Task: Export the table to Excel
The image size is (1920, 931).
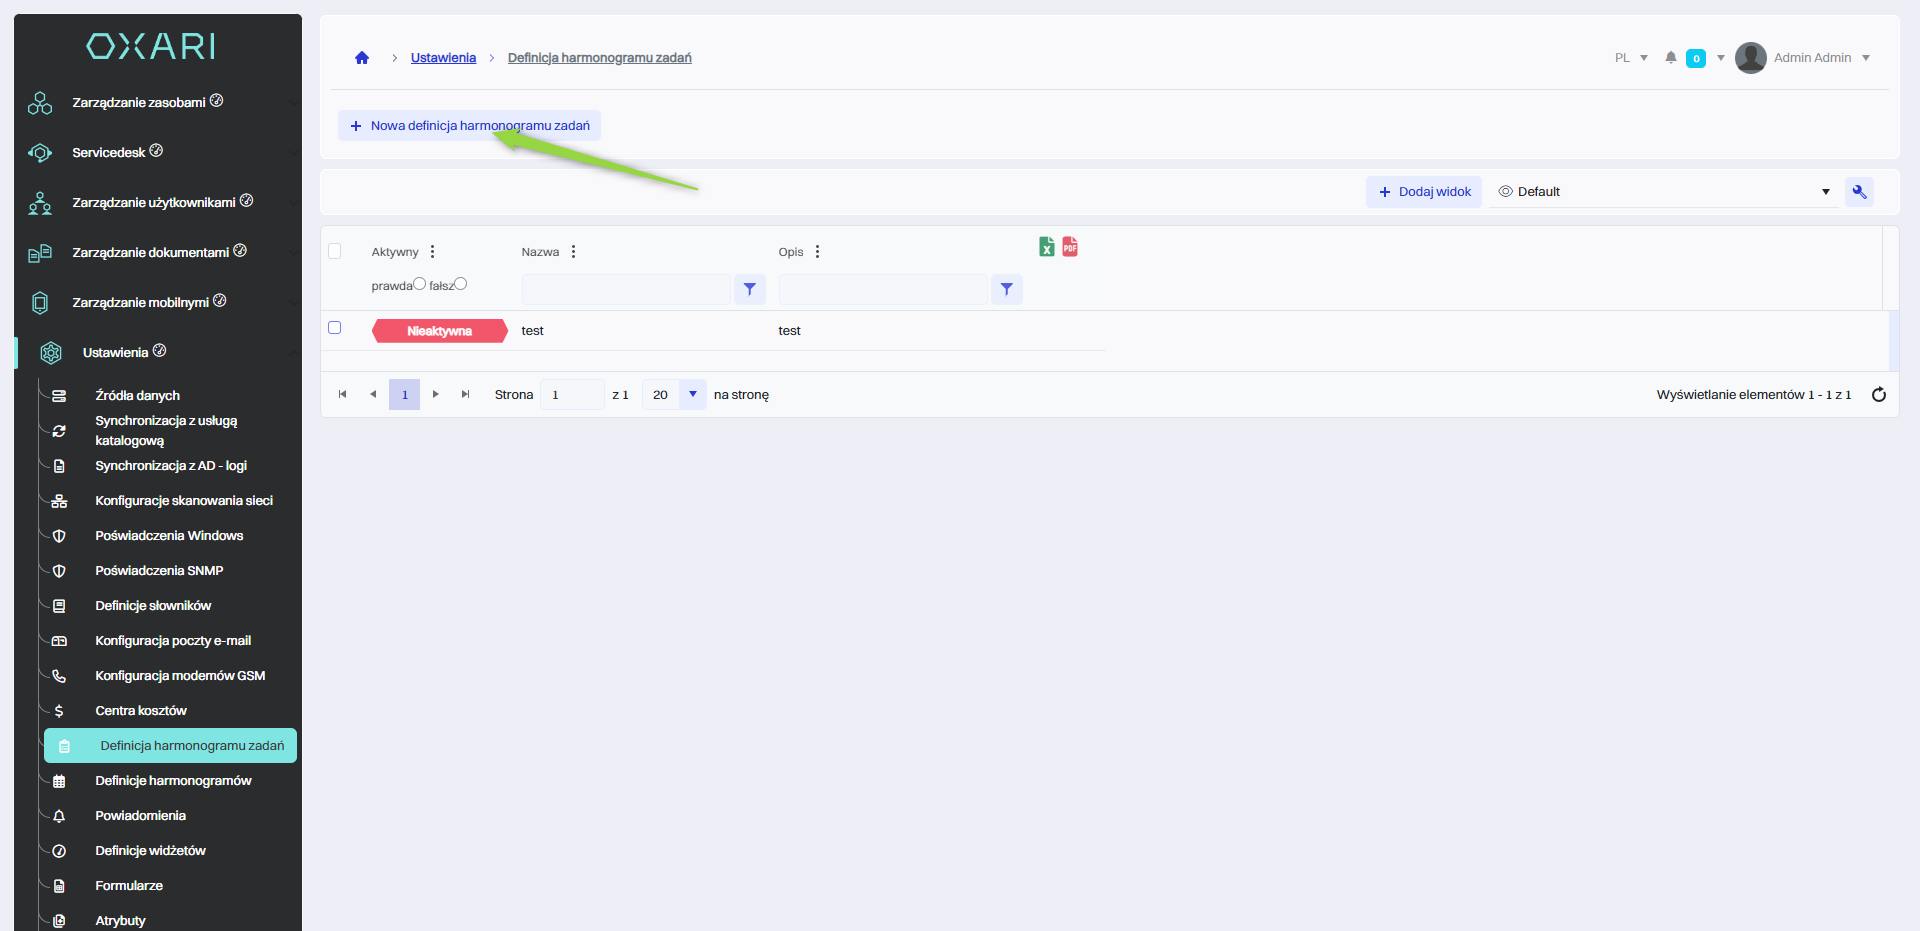Action: click(x=1046, y=247)
